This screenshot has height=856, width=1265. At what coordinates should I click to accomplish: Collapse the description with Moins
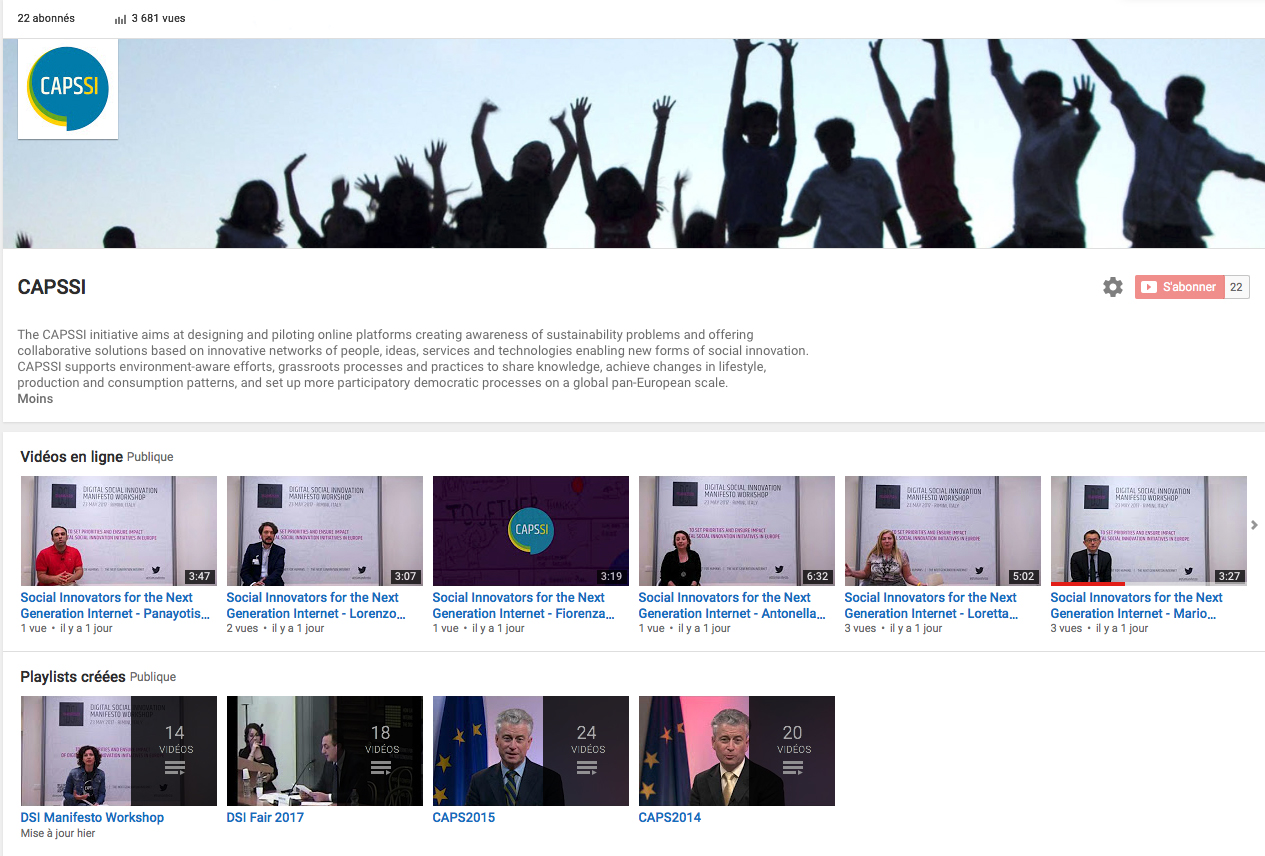click(x=35, y=399)
